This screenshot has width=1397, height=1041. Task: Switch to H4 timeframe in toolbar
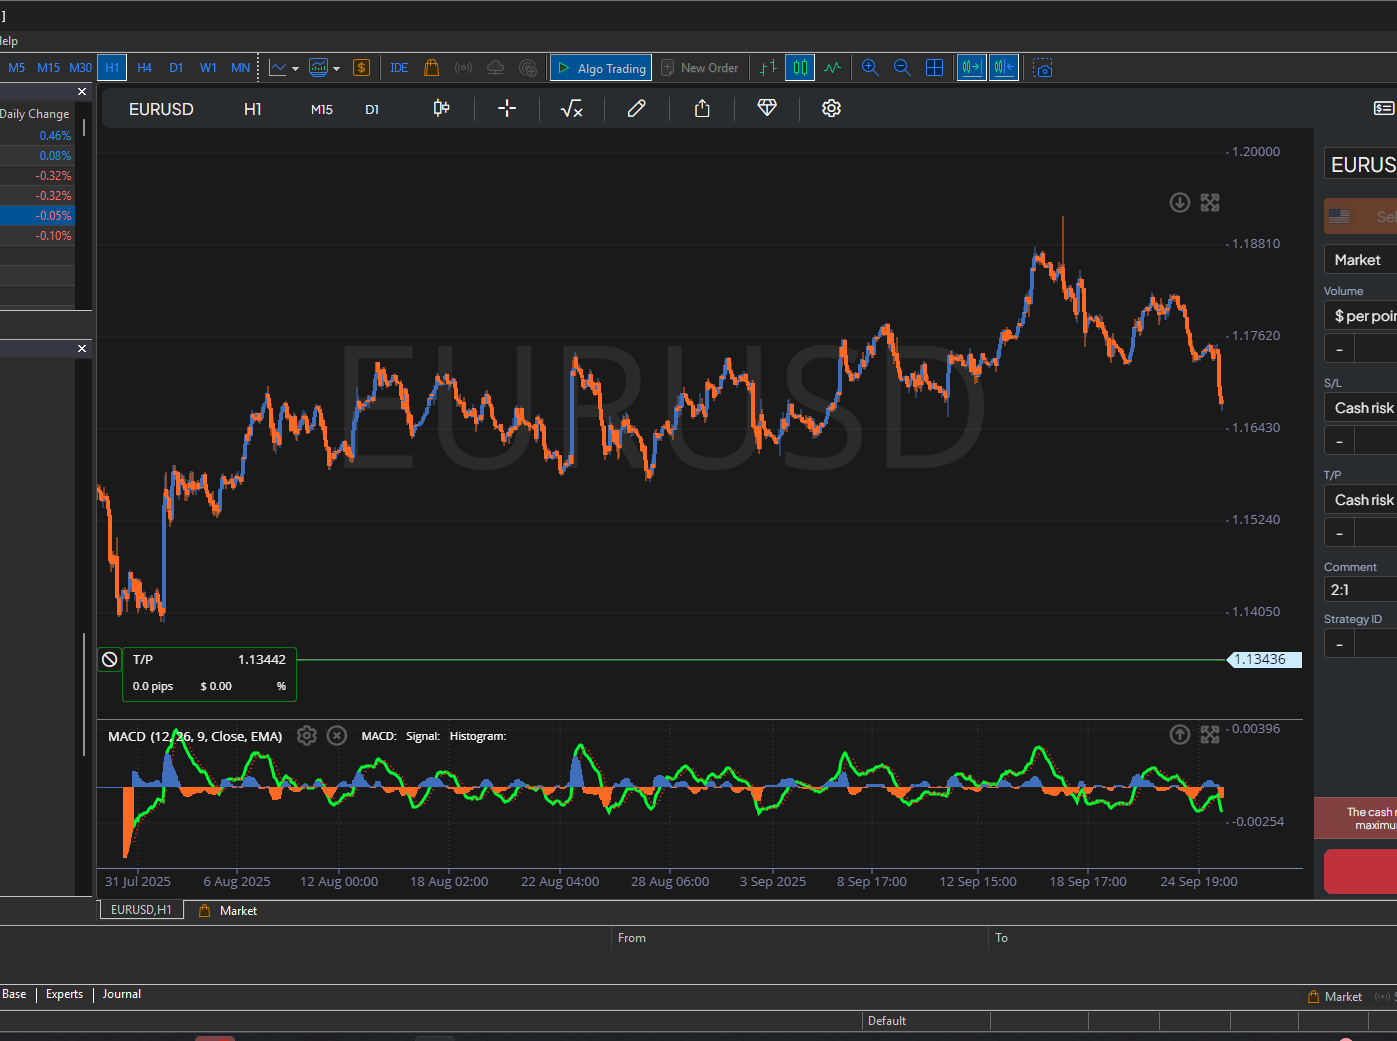(x=144, y=68)
